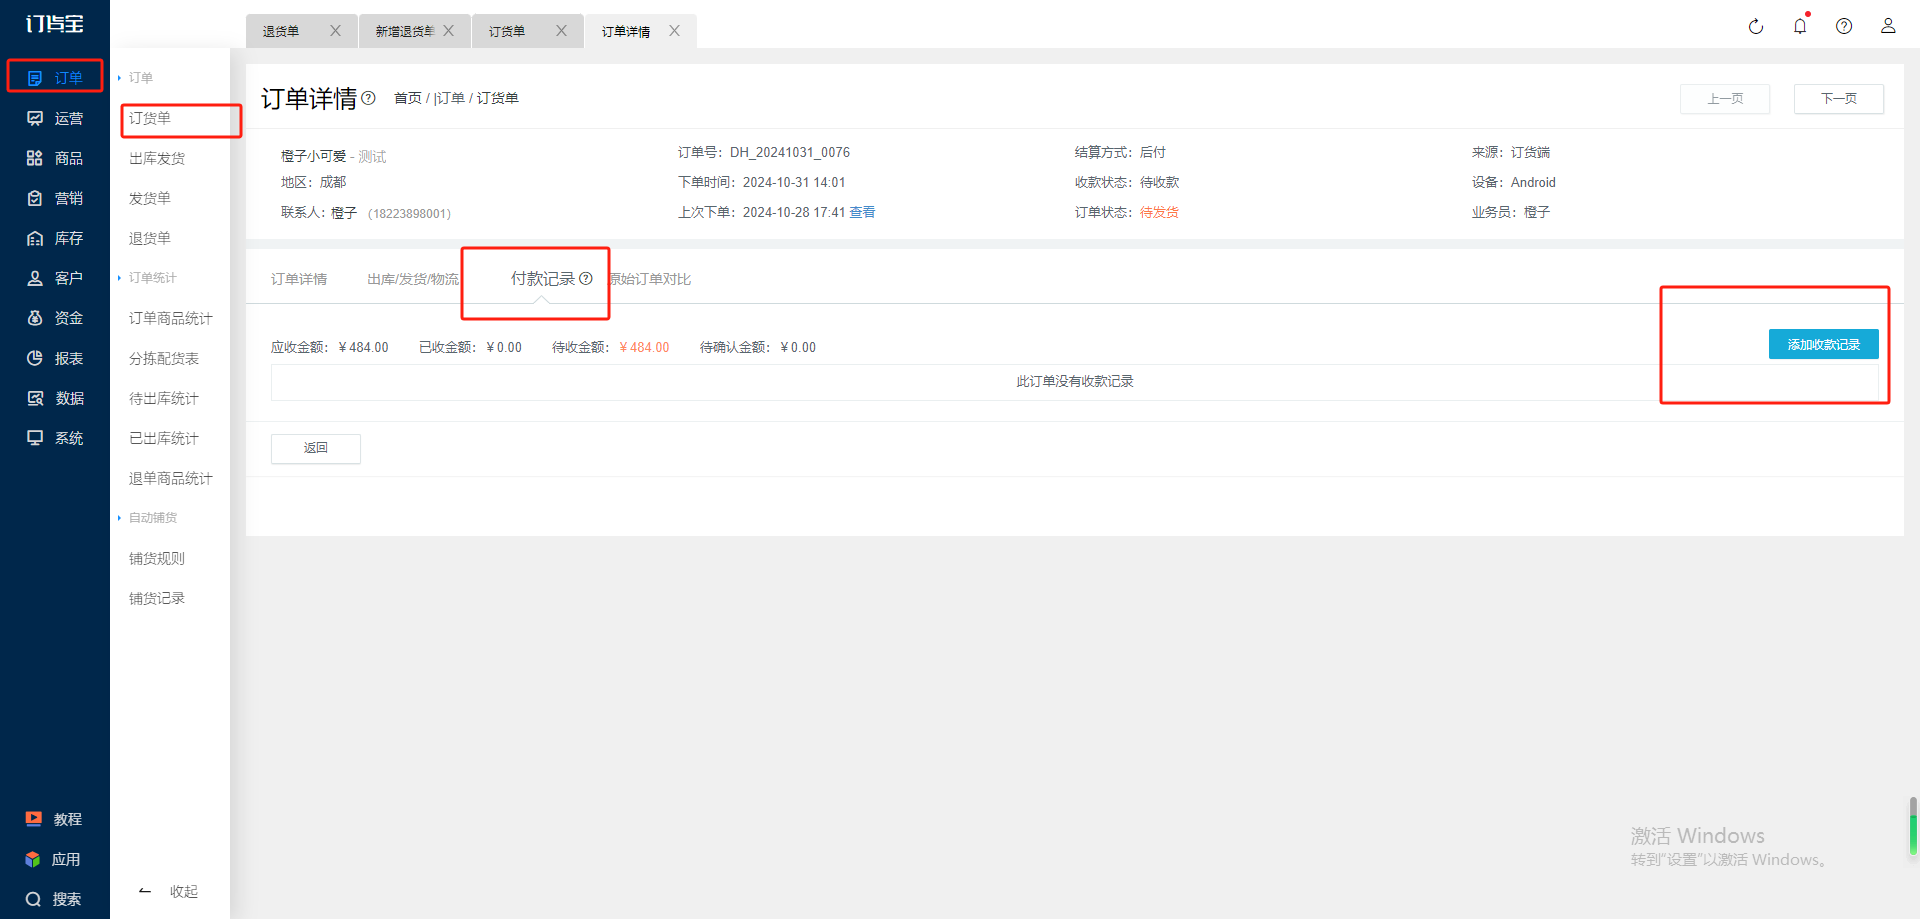Click help icon beside 付款记录 tab
Screen dimensions: 1920x919
pos(586,279)
